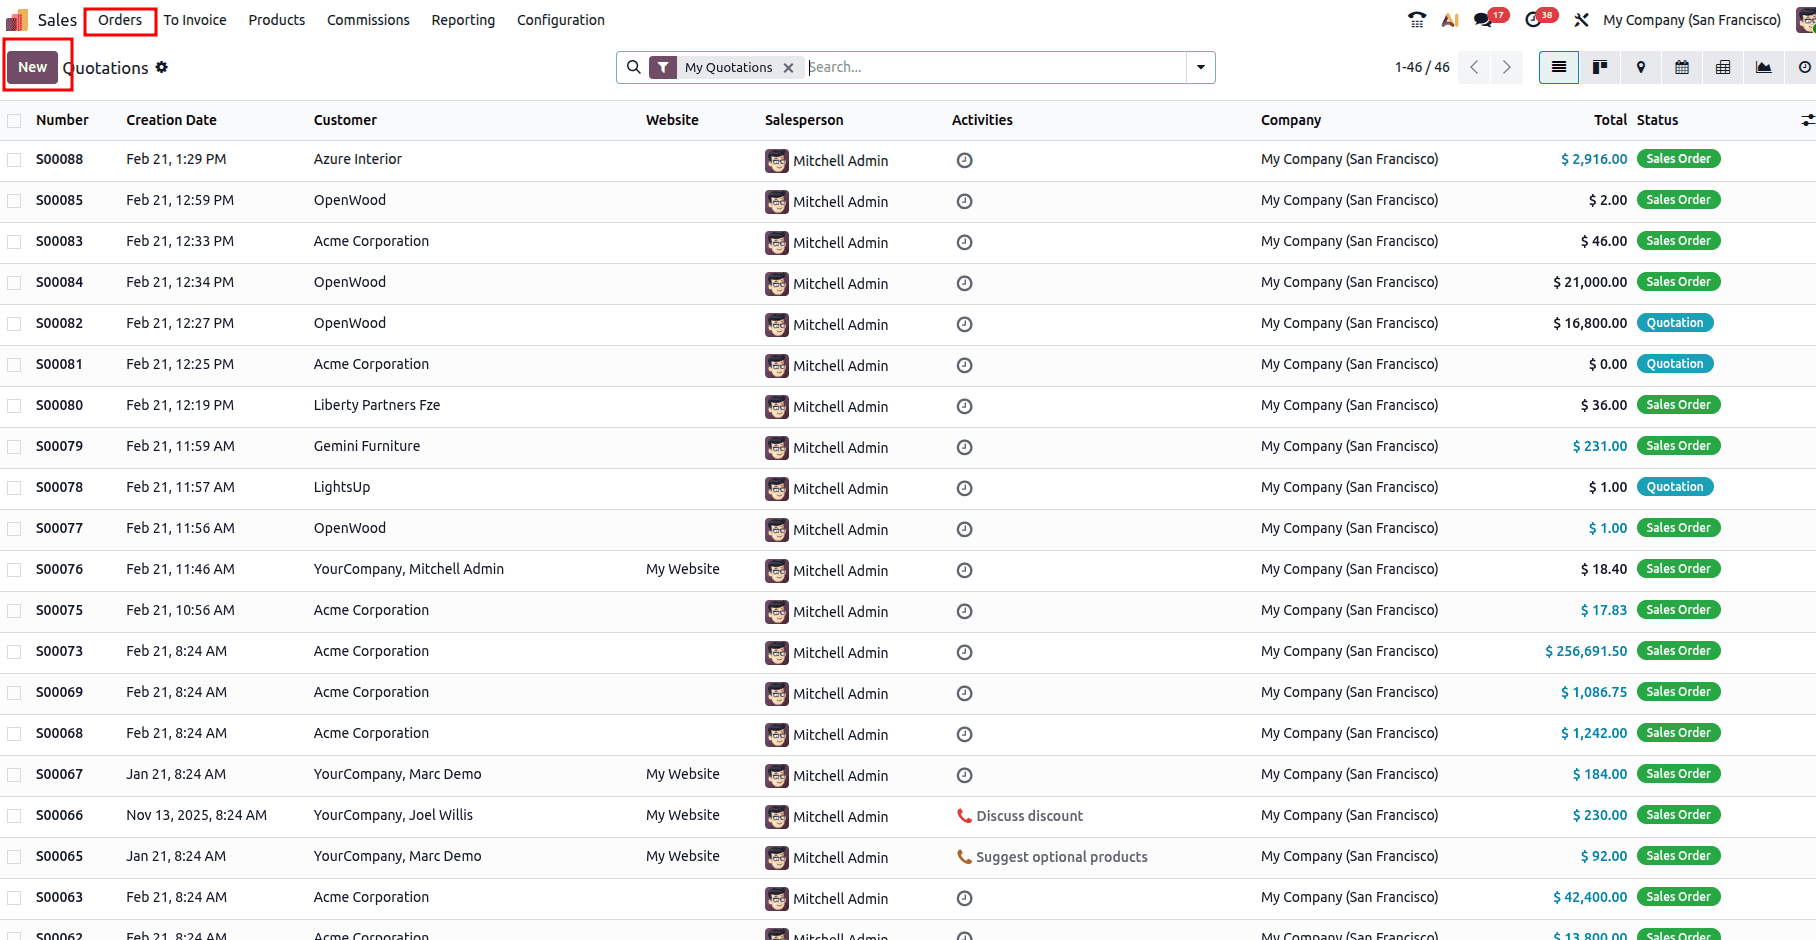Click the phone activity icon for S00065
The width and height of the screenshot is (1816, 940).
tap(965, 857)
